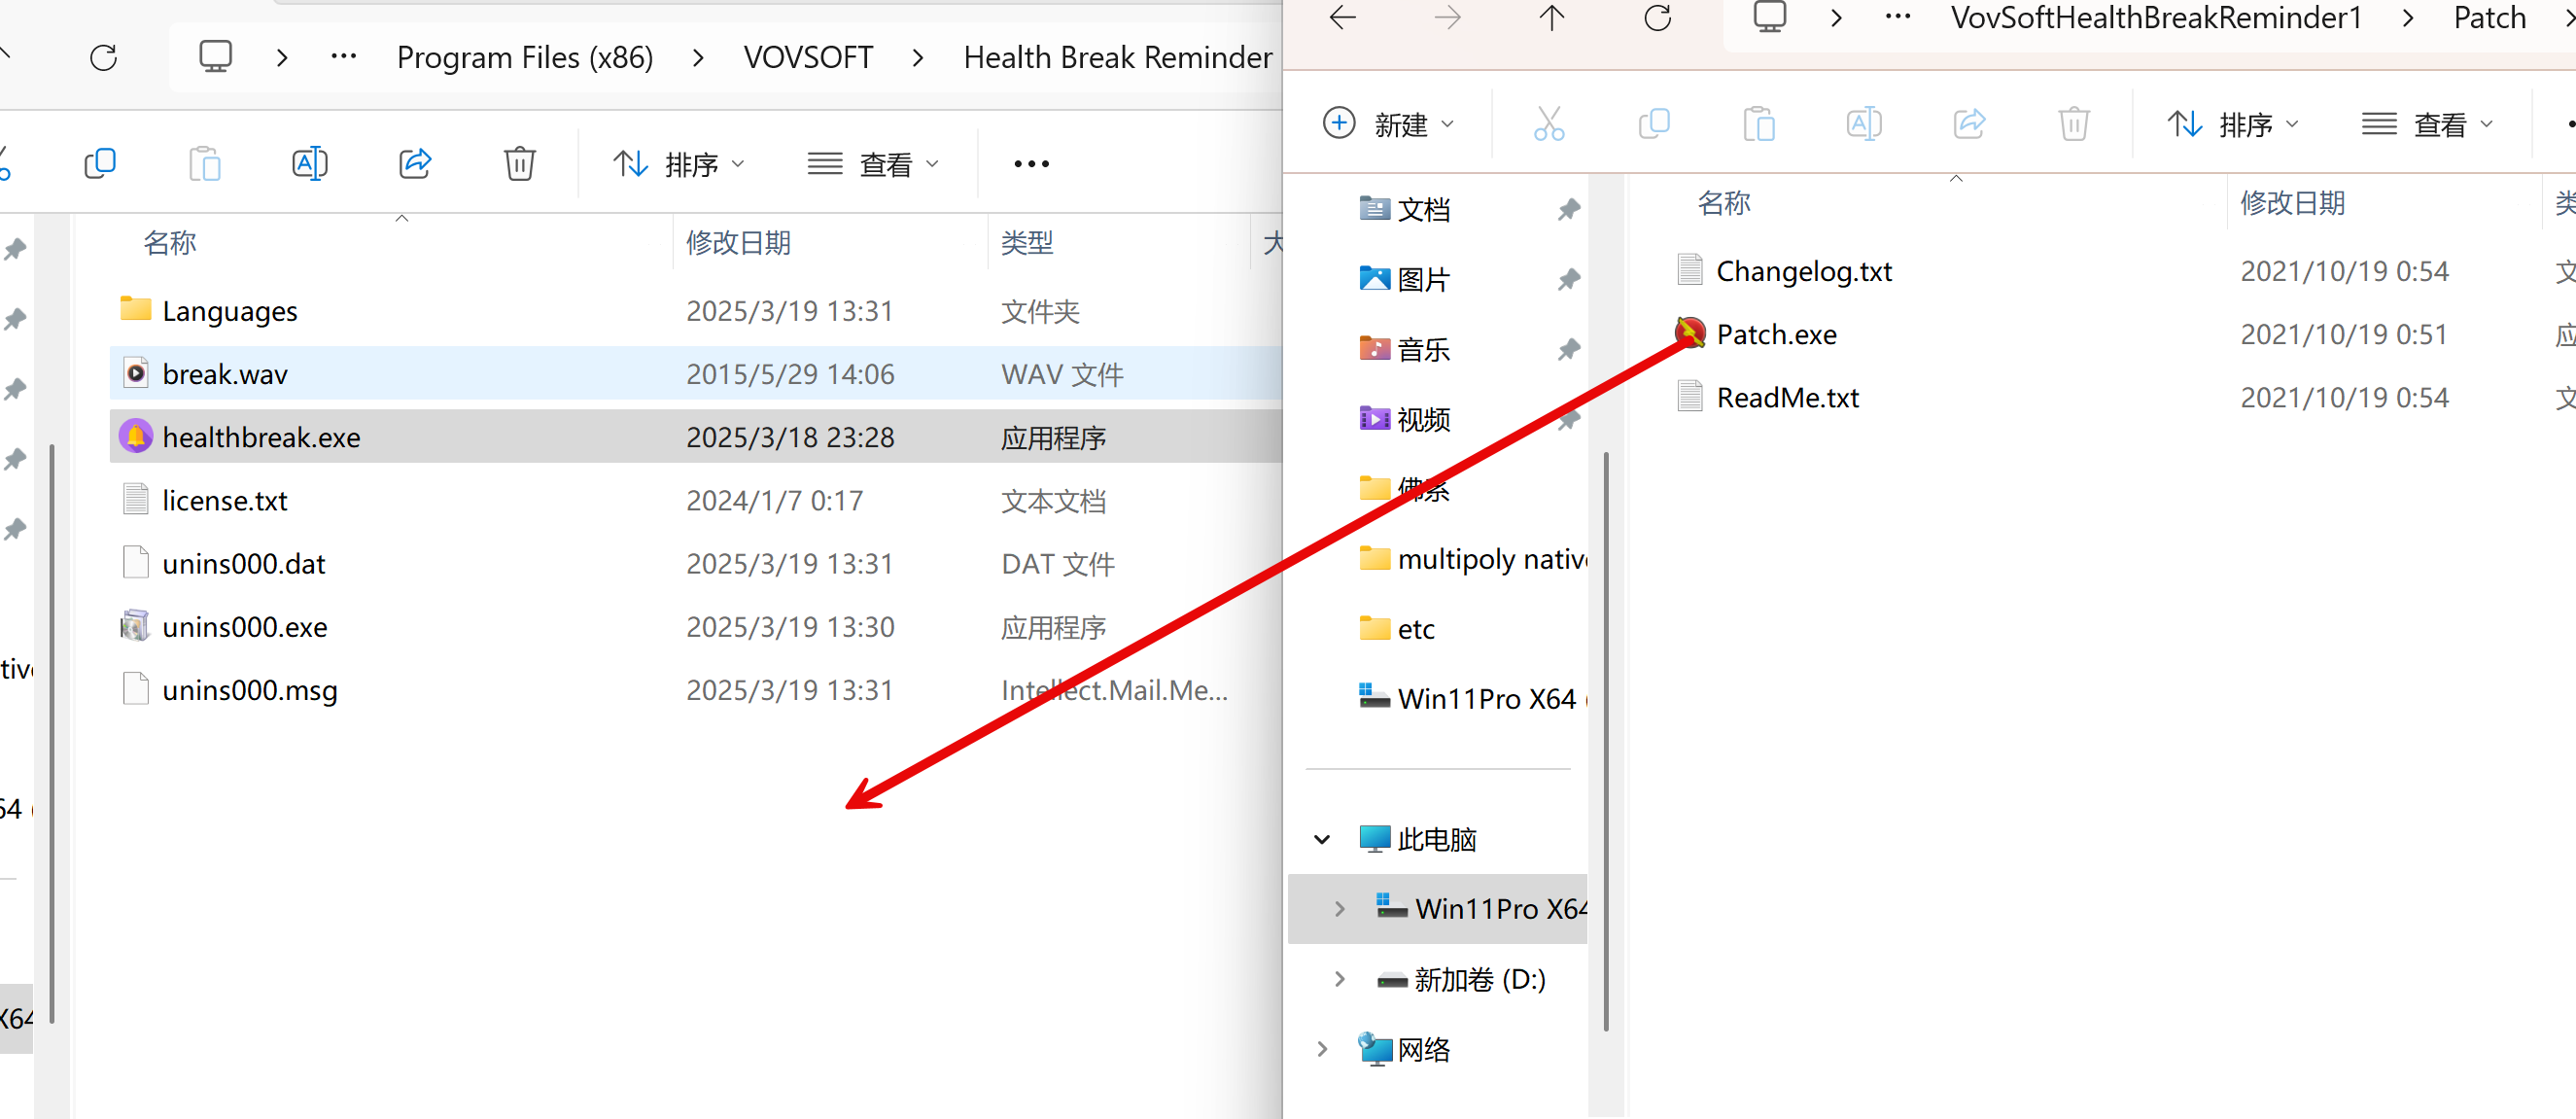Click the copy icon in left window toolbar

click(100, 163)
